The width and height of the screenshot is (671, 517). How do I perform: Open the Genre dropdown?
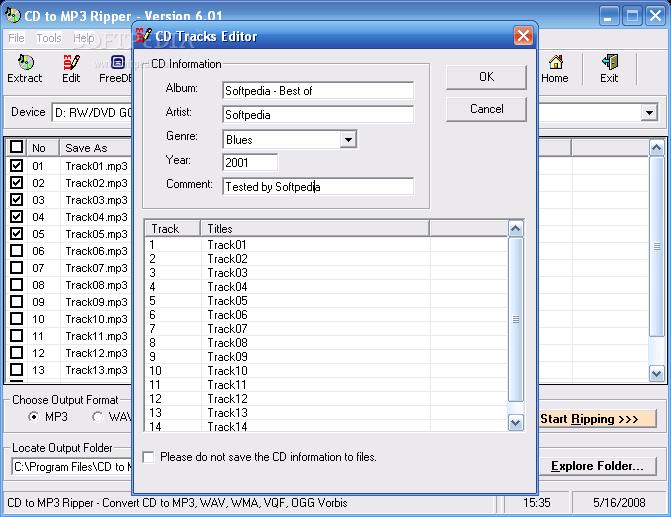coord(348,140)
